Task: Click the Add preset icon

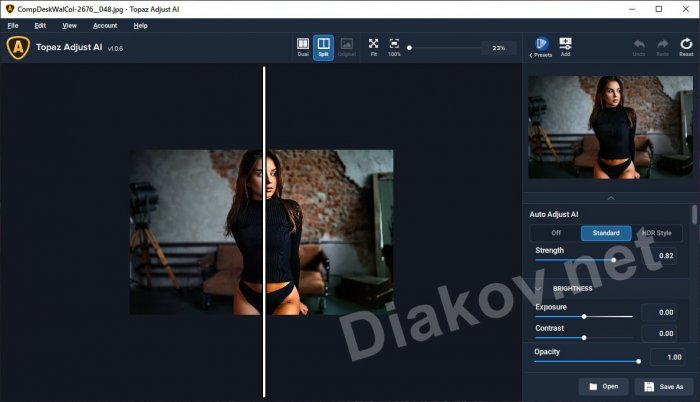Action: pyautogui.click(x=566, y=46)
